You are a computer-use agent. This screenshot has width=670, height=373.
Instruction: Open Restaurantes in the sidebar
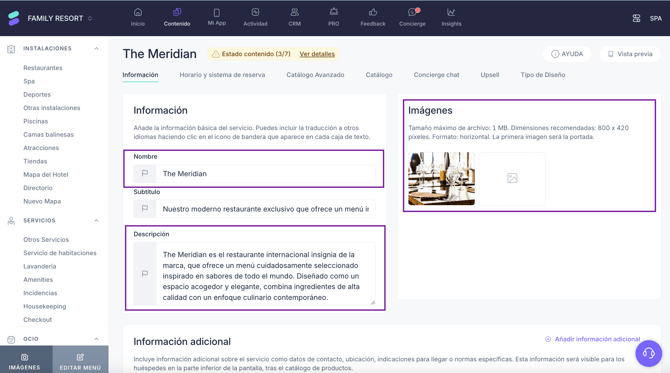point(43,68)
